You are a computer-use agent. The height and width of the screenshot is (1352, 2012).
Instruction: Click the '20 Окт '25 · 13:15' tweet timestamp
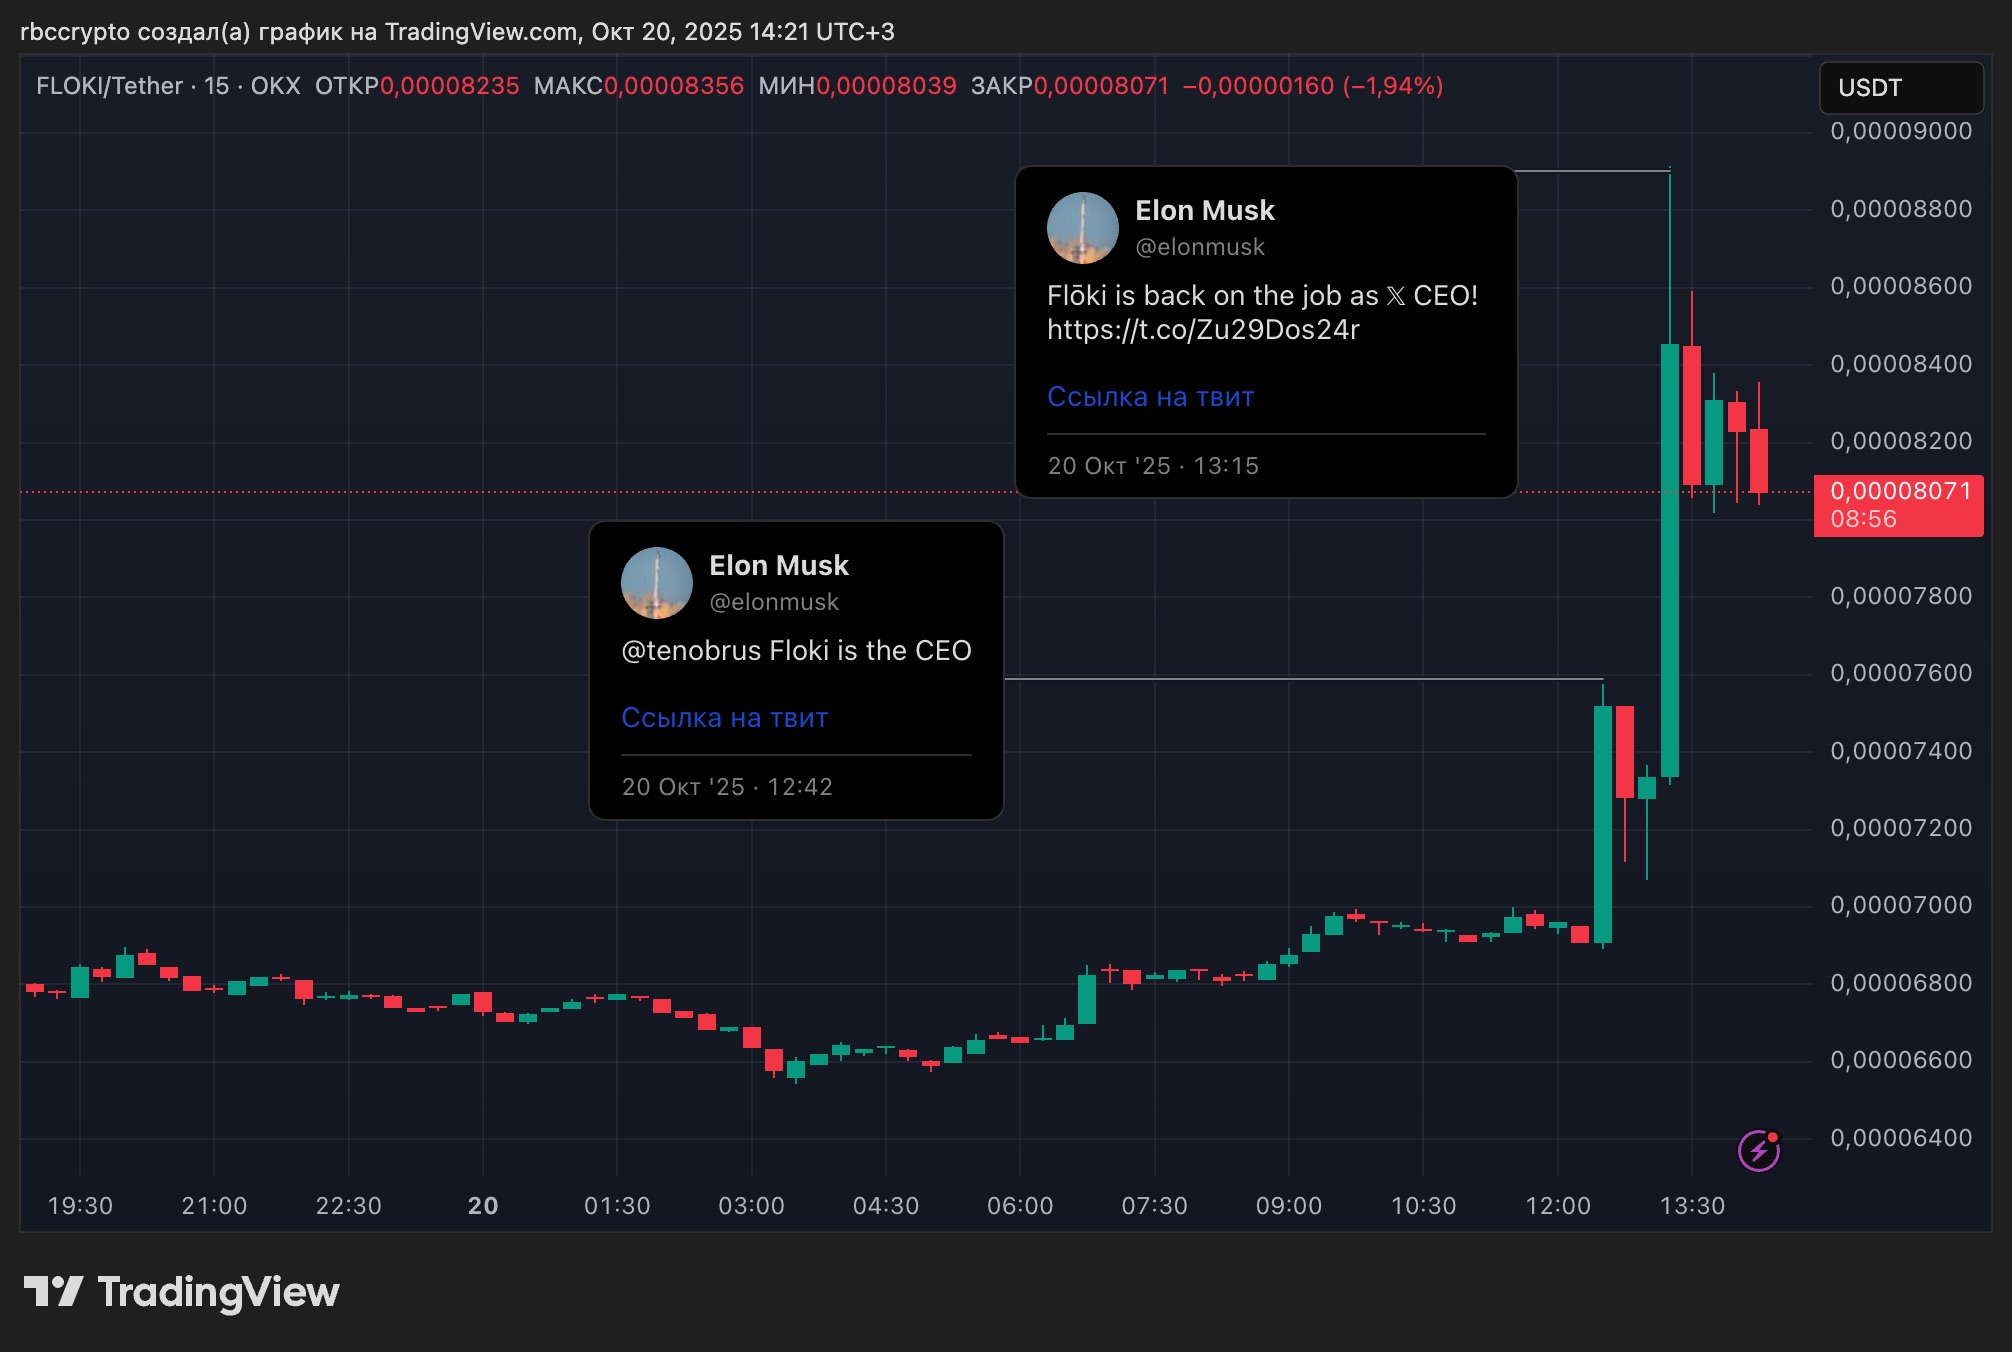click(1153, 466)
